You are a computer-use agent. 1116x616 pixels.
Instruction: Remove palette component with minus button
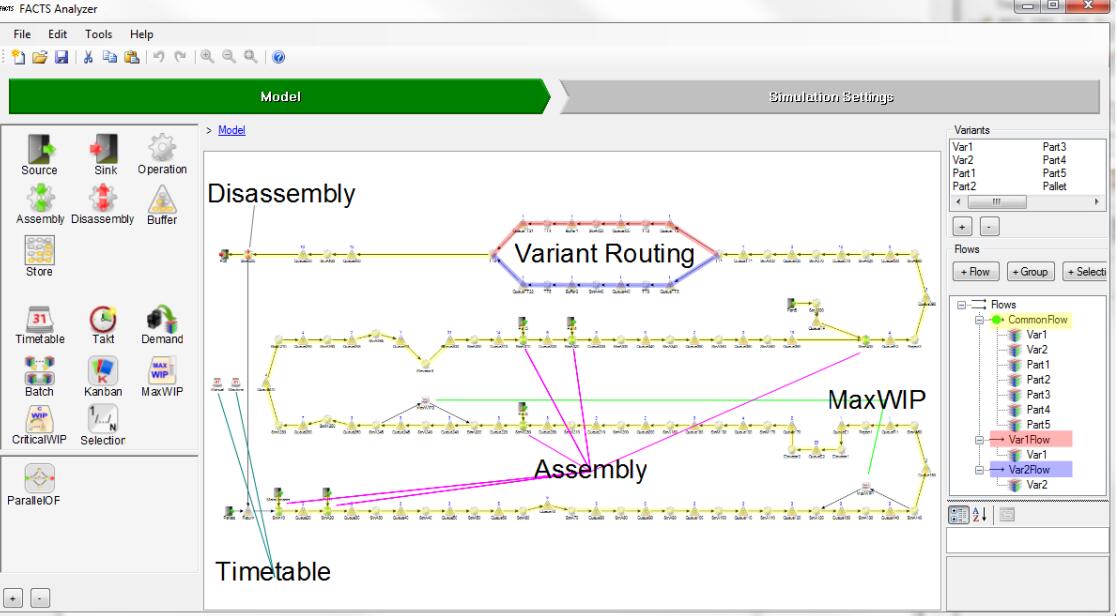tap(40, 598)
